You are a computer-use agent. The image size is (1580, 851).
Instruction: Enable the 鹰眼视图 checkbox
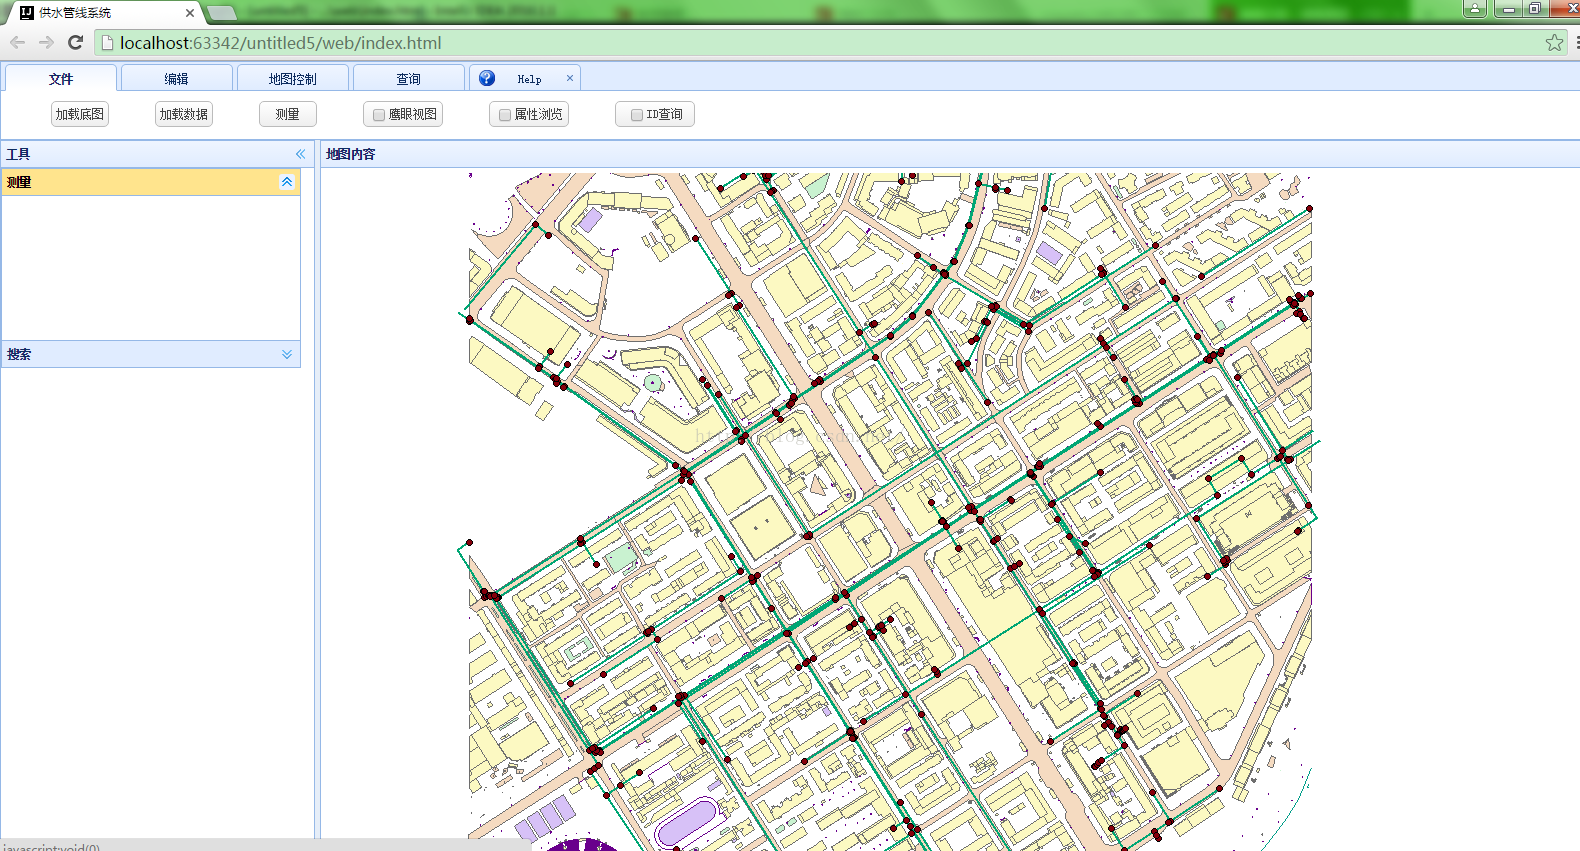379,115
